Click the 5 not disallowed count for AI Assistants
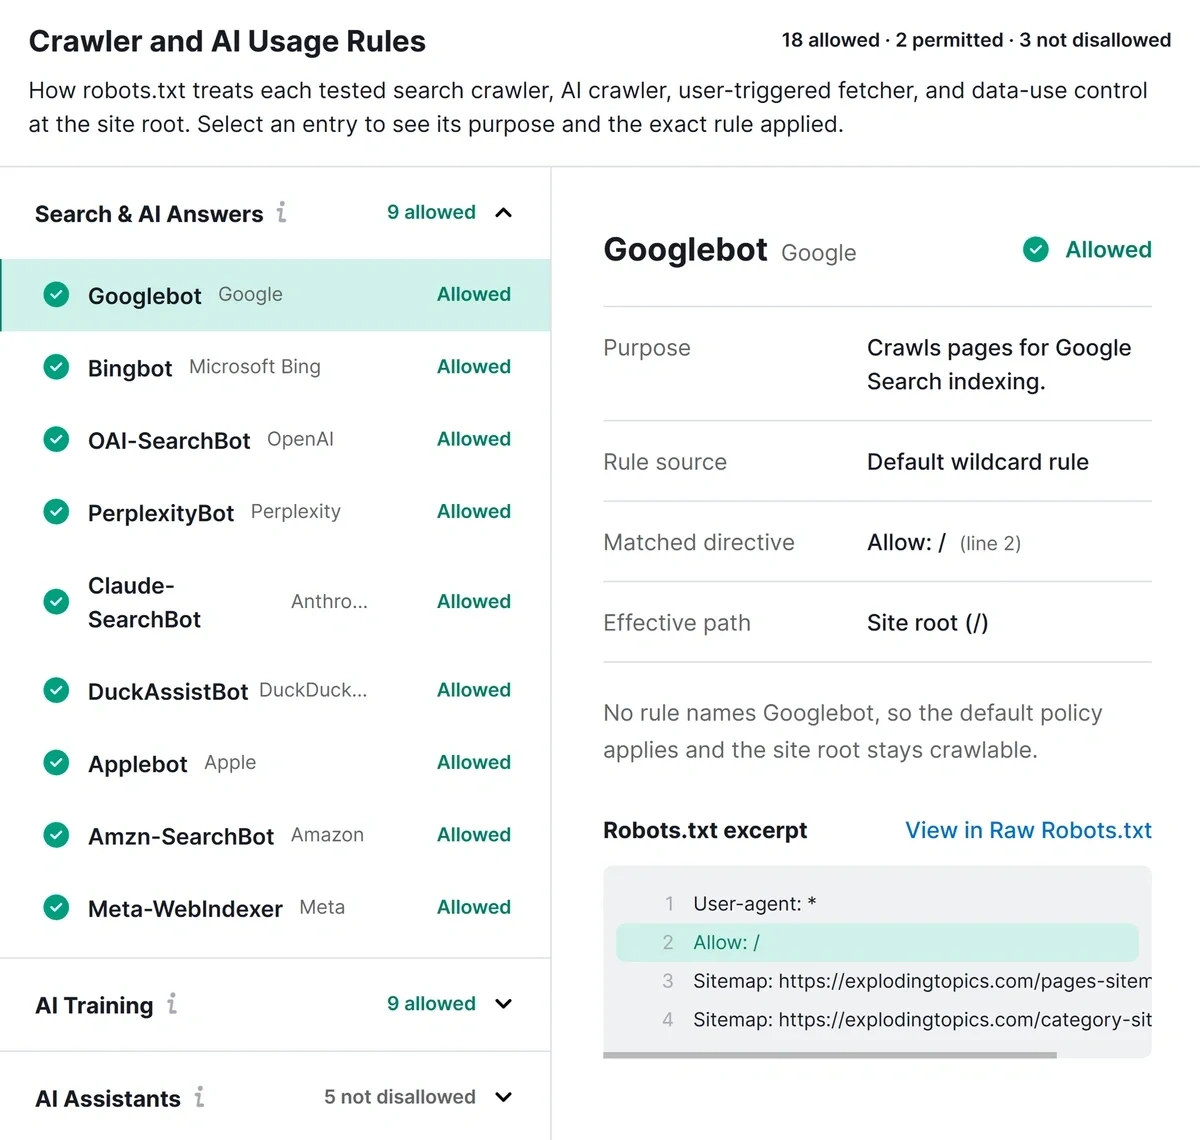 click(x=400, y=1097)
